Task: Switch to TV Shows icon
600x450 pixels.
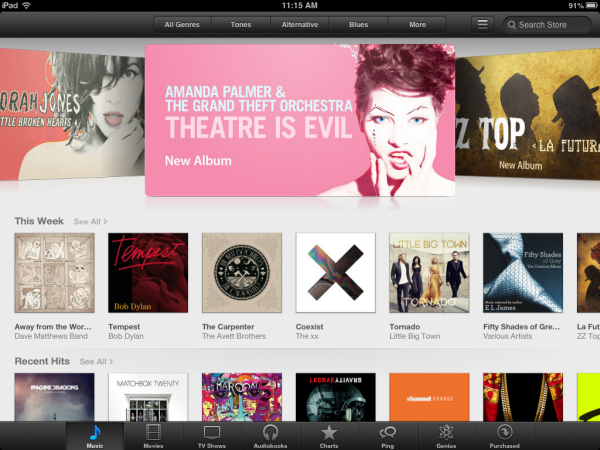Action: pos(211,432)
